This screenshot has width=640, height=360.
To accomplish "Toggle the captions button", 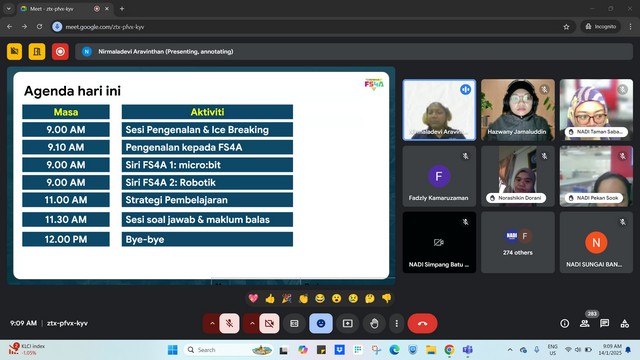I will tap(294, 323).
